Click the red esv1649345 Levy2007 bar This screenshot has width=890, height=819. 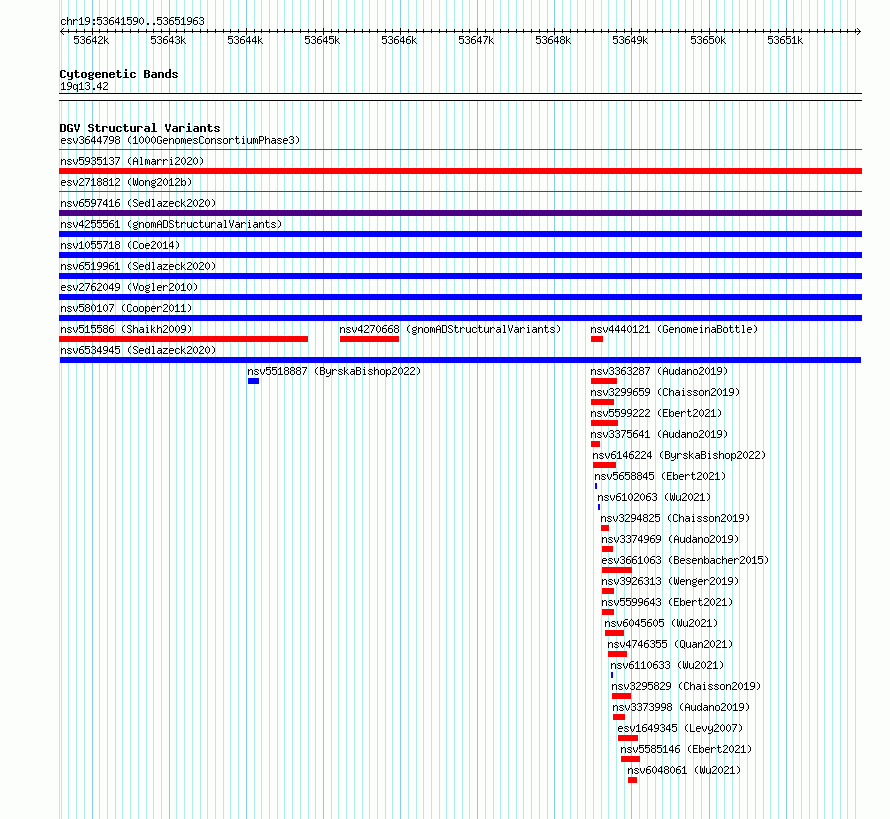628,738
